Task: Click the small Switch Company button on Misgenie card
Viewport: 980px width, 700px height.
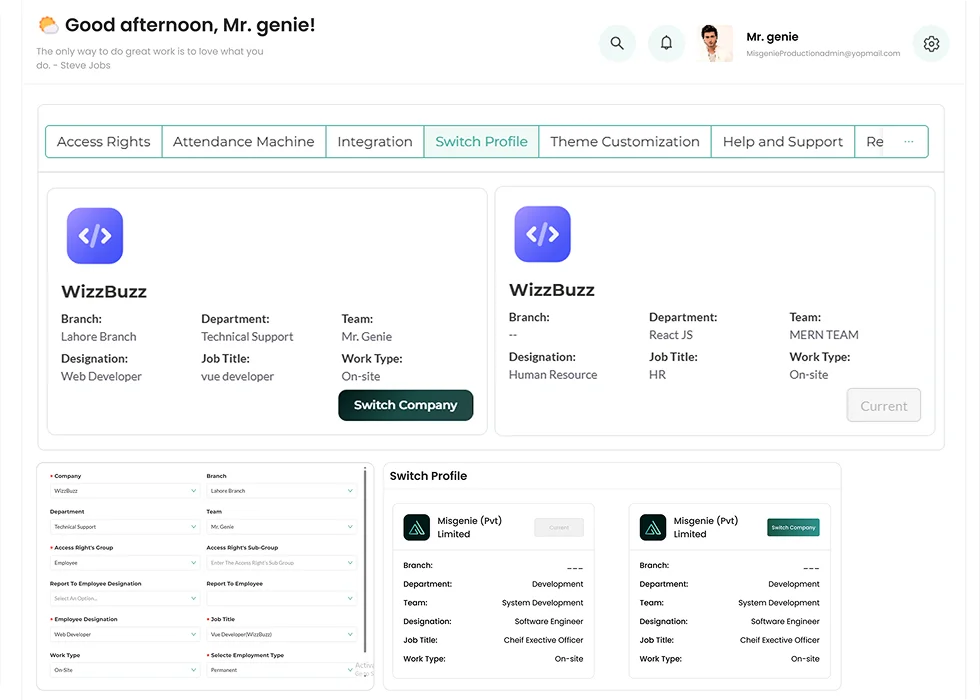Action: click(793, 527)
